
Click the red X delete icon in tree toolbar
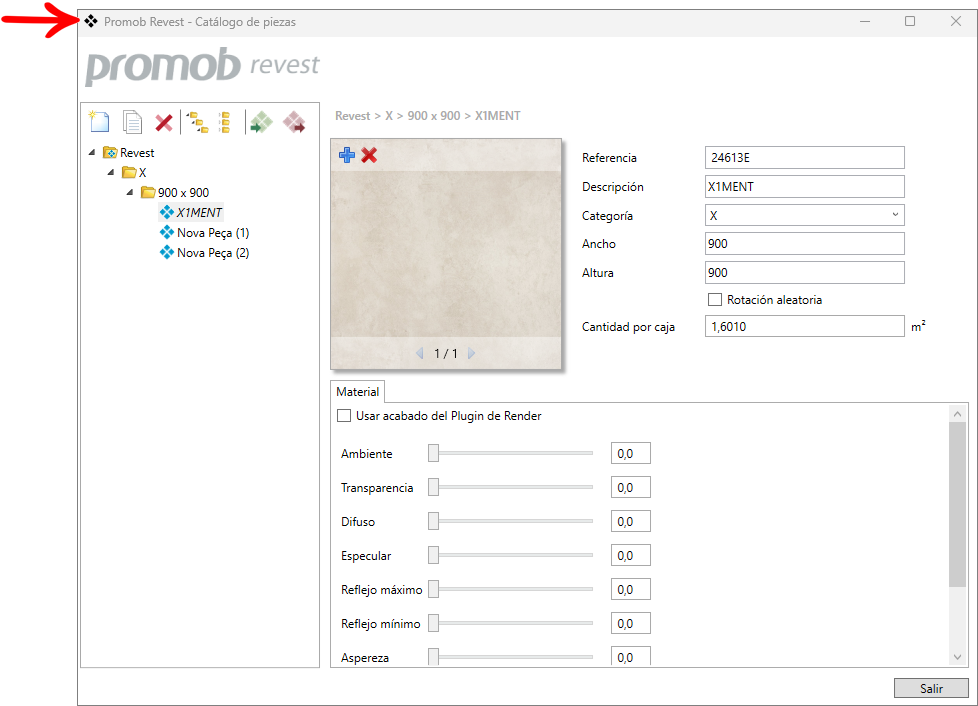164,122
